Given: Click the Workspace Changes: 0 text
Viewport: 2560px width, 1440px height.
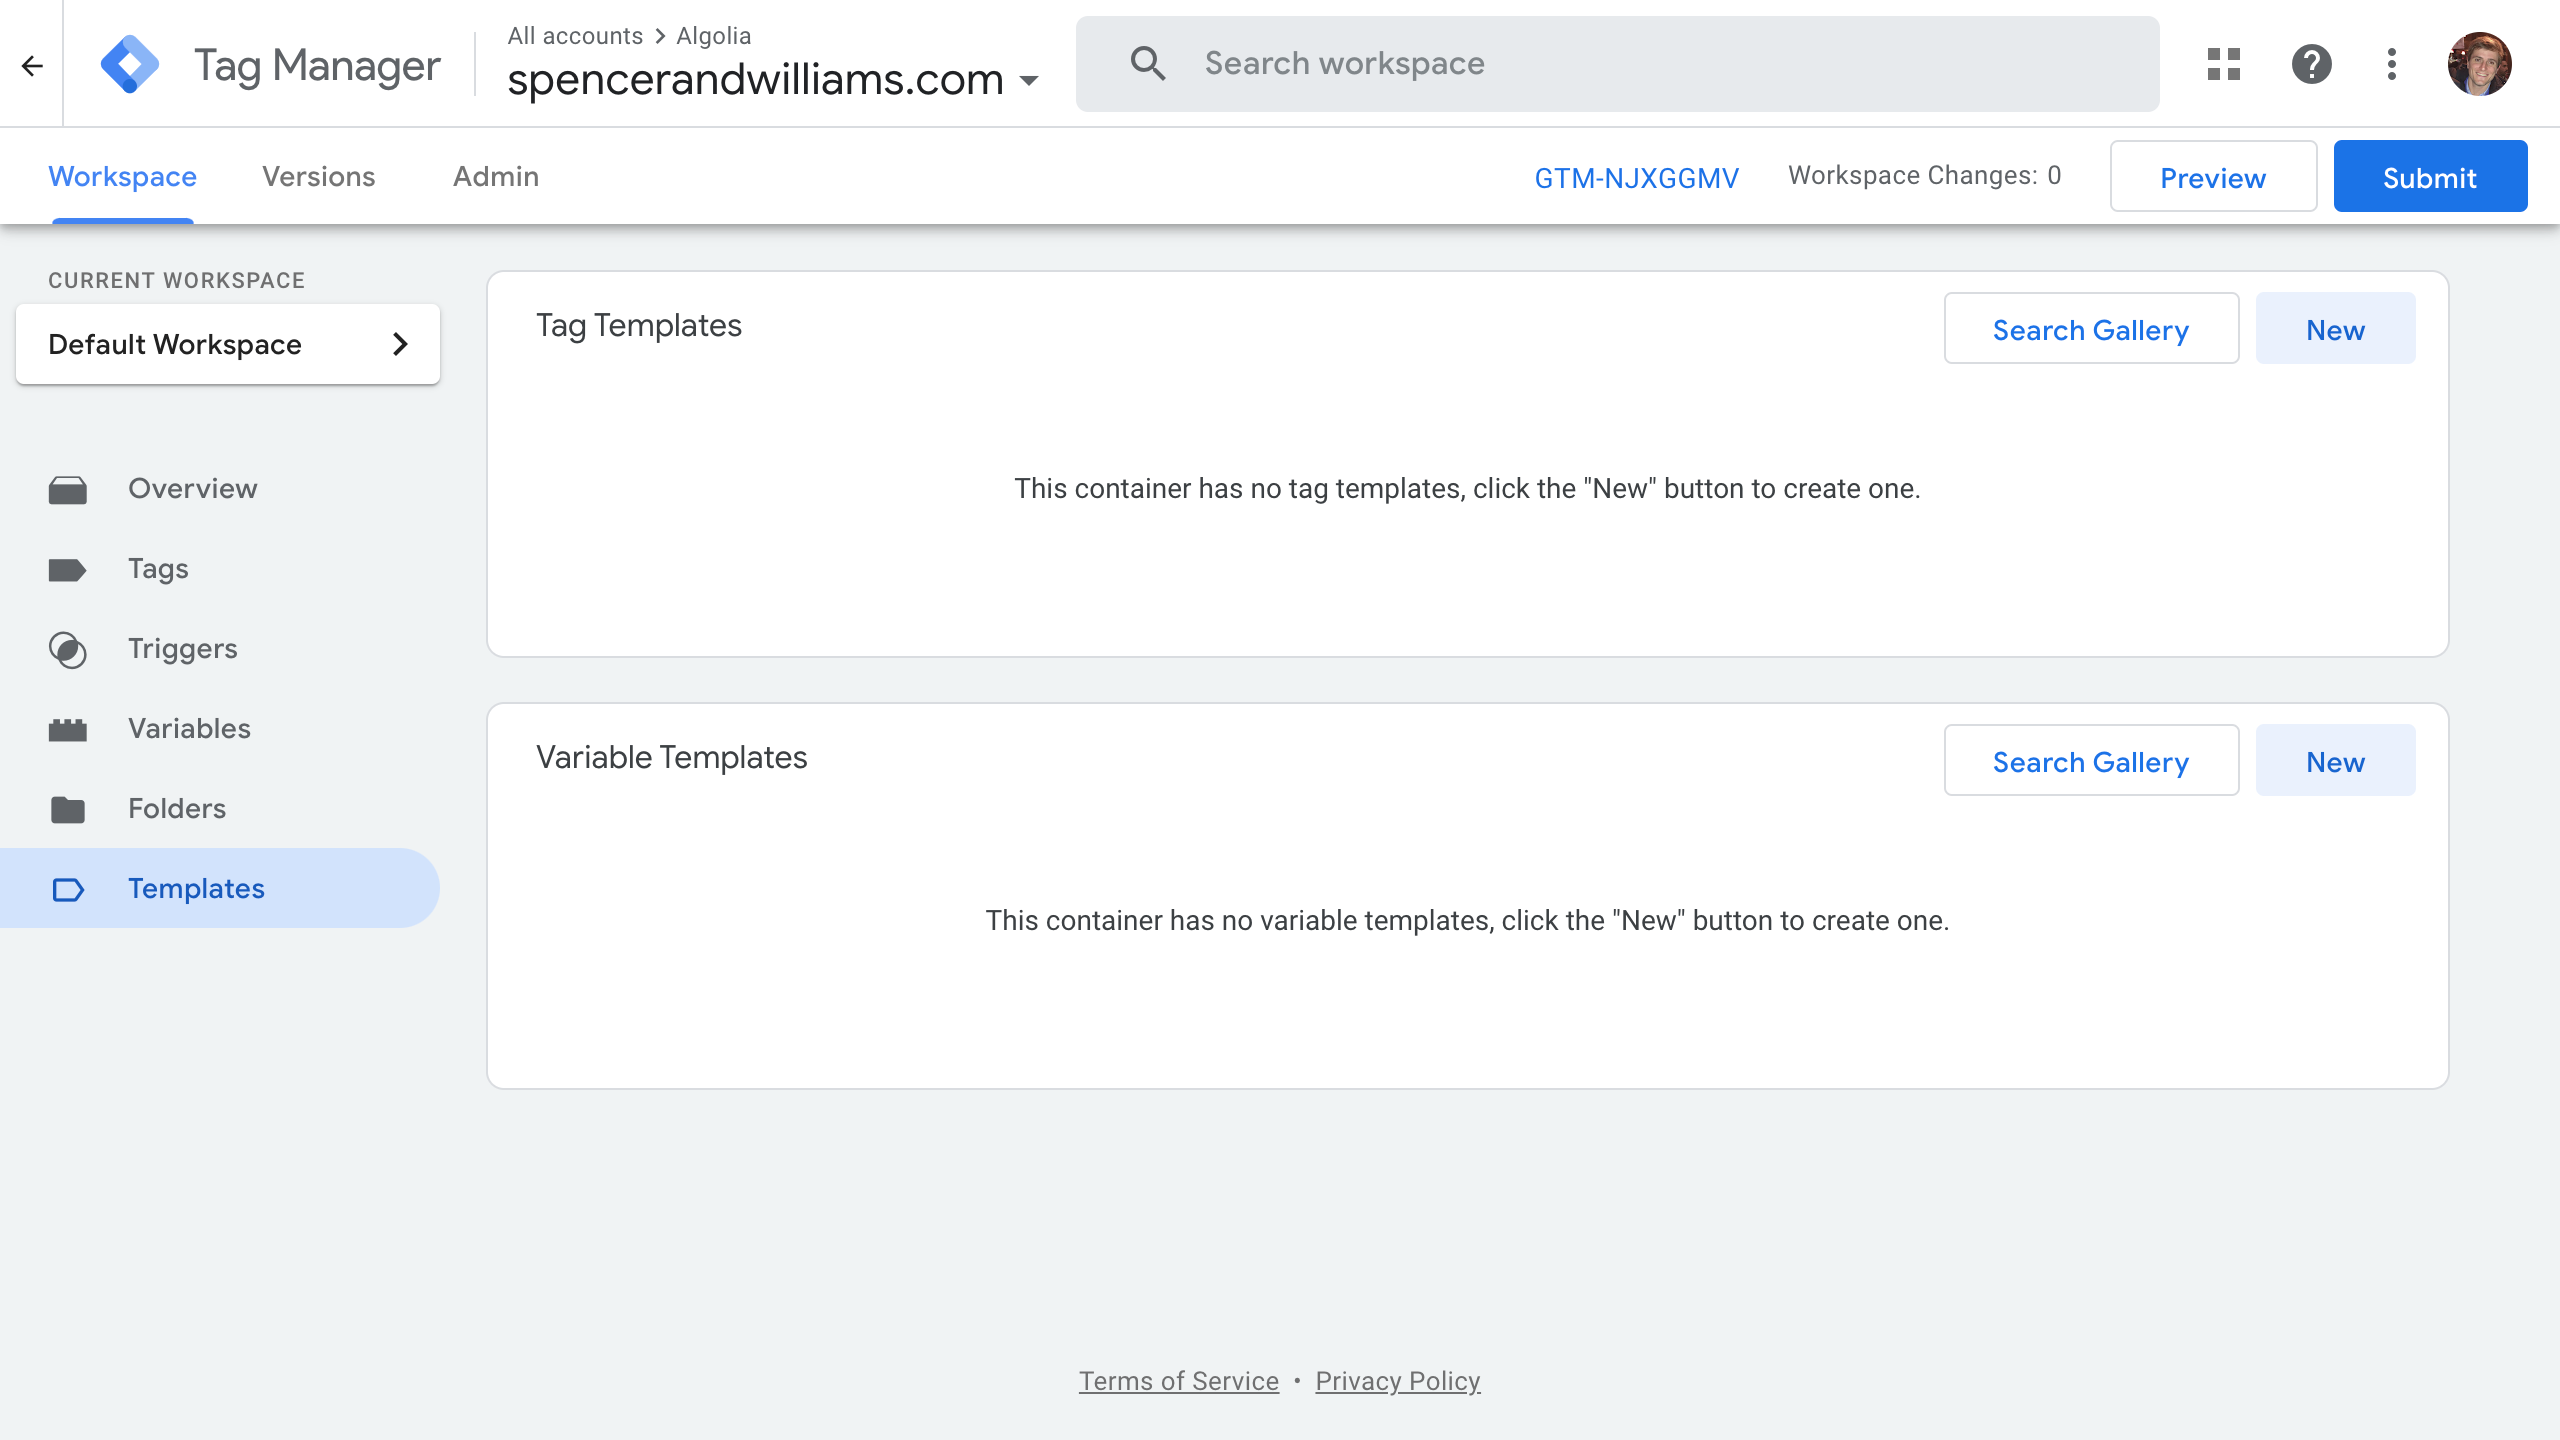Looking at the screenshot, I should coord(1924,176).
